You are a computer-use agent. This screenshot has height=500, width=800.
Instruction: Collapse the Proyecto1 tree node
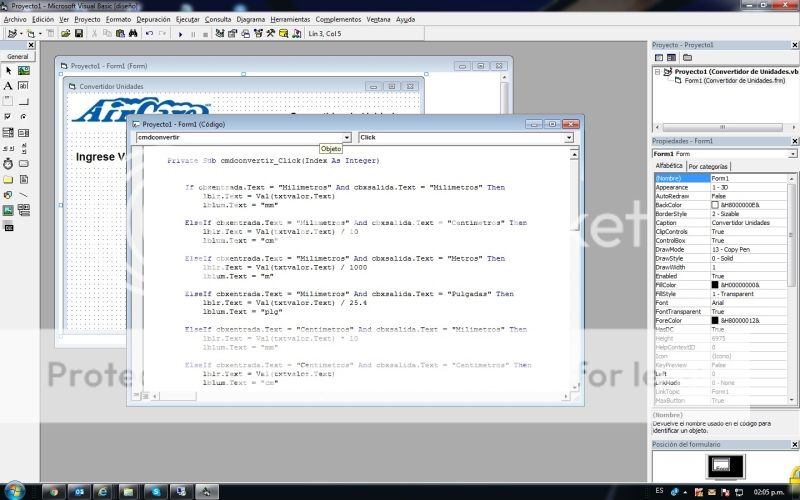click(x=658, y=72)
